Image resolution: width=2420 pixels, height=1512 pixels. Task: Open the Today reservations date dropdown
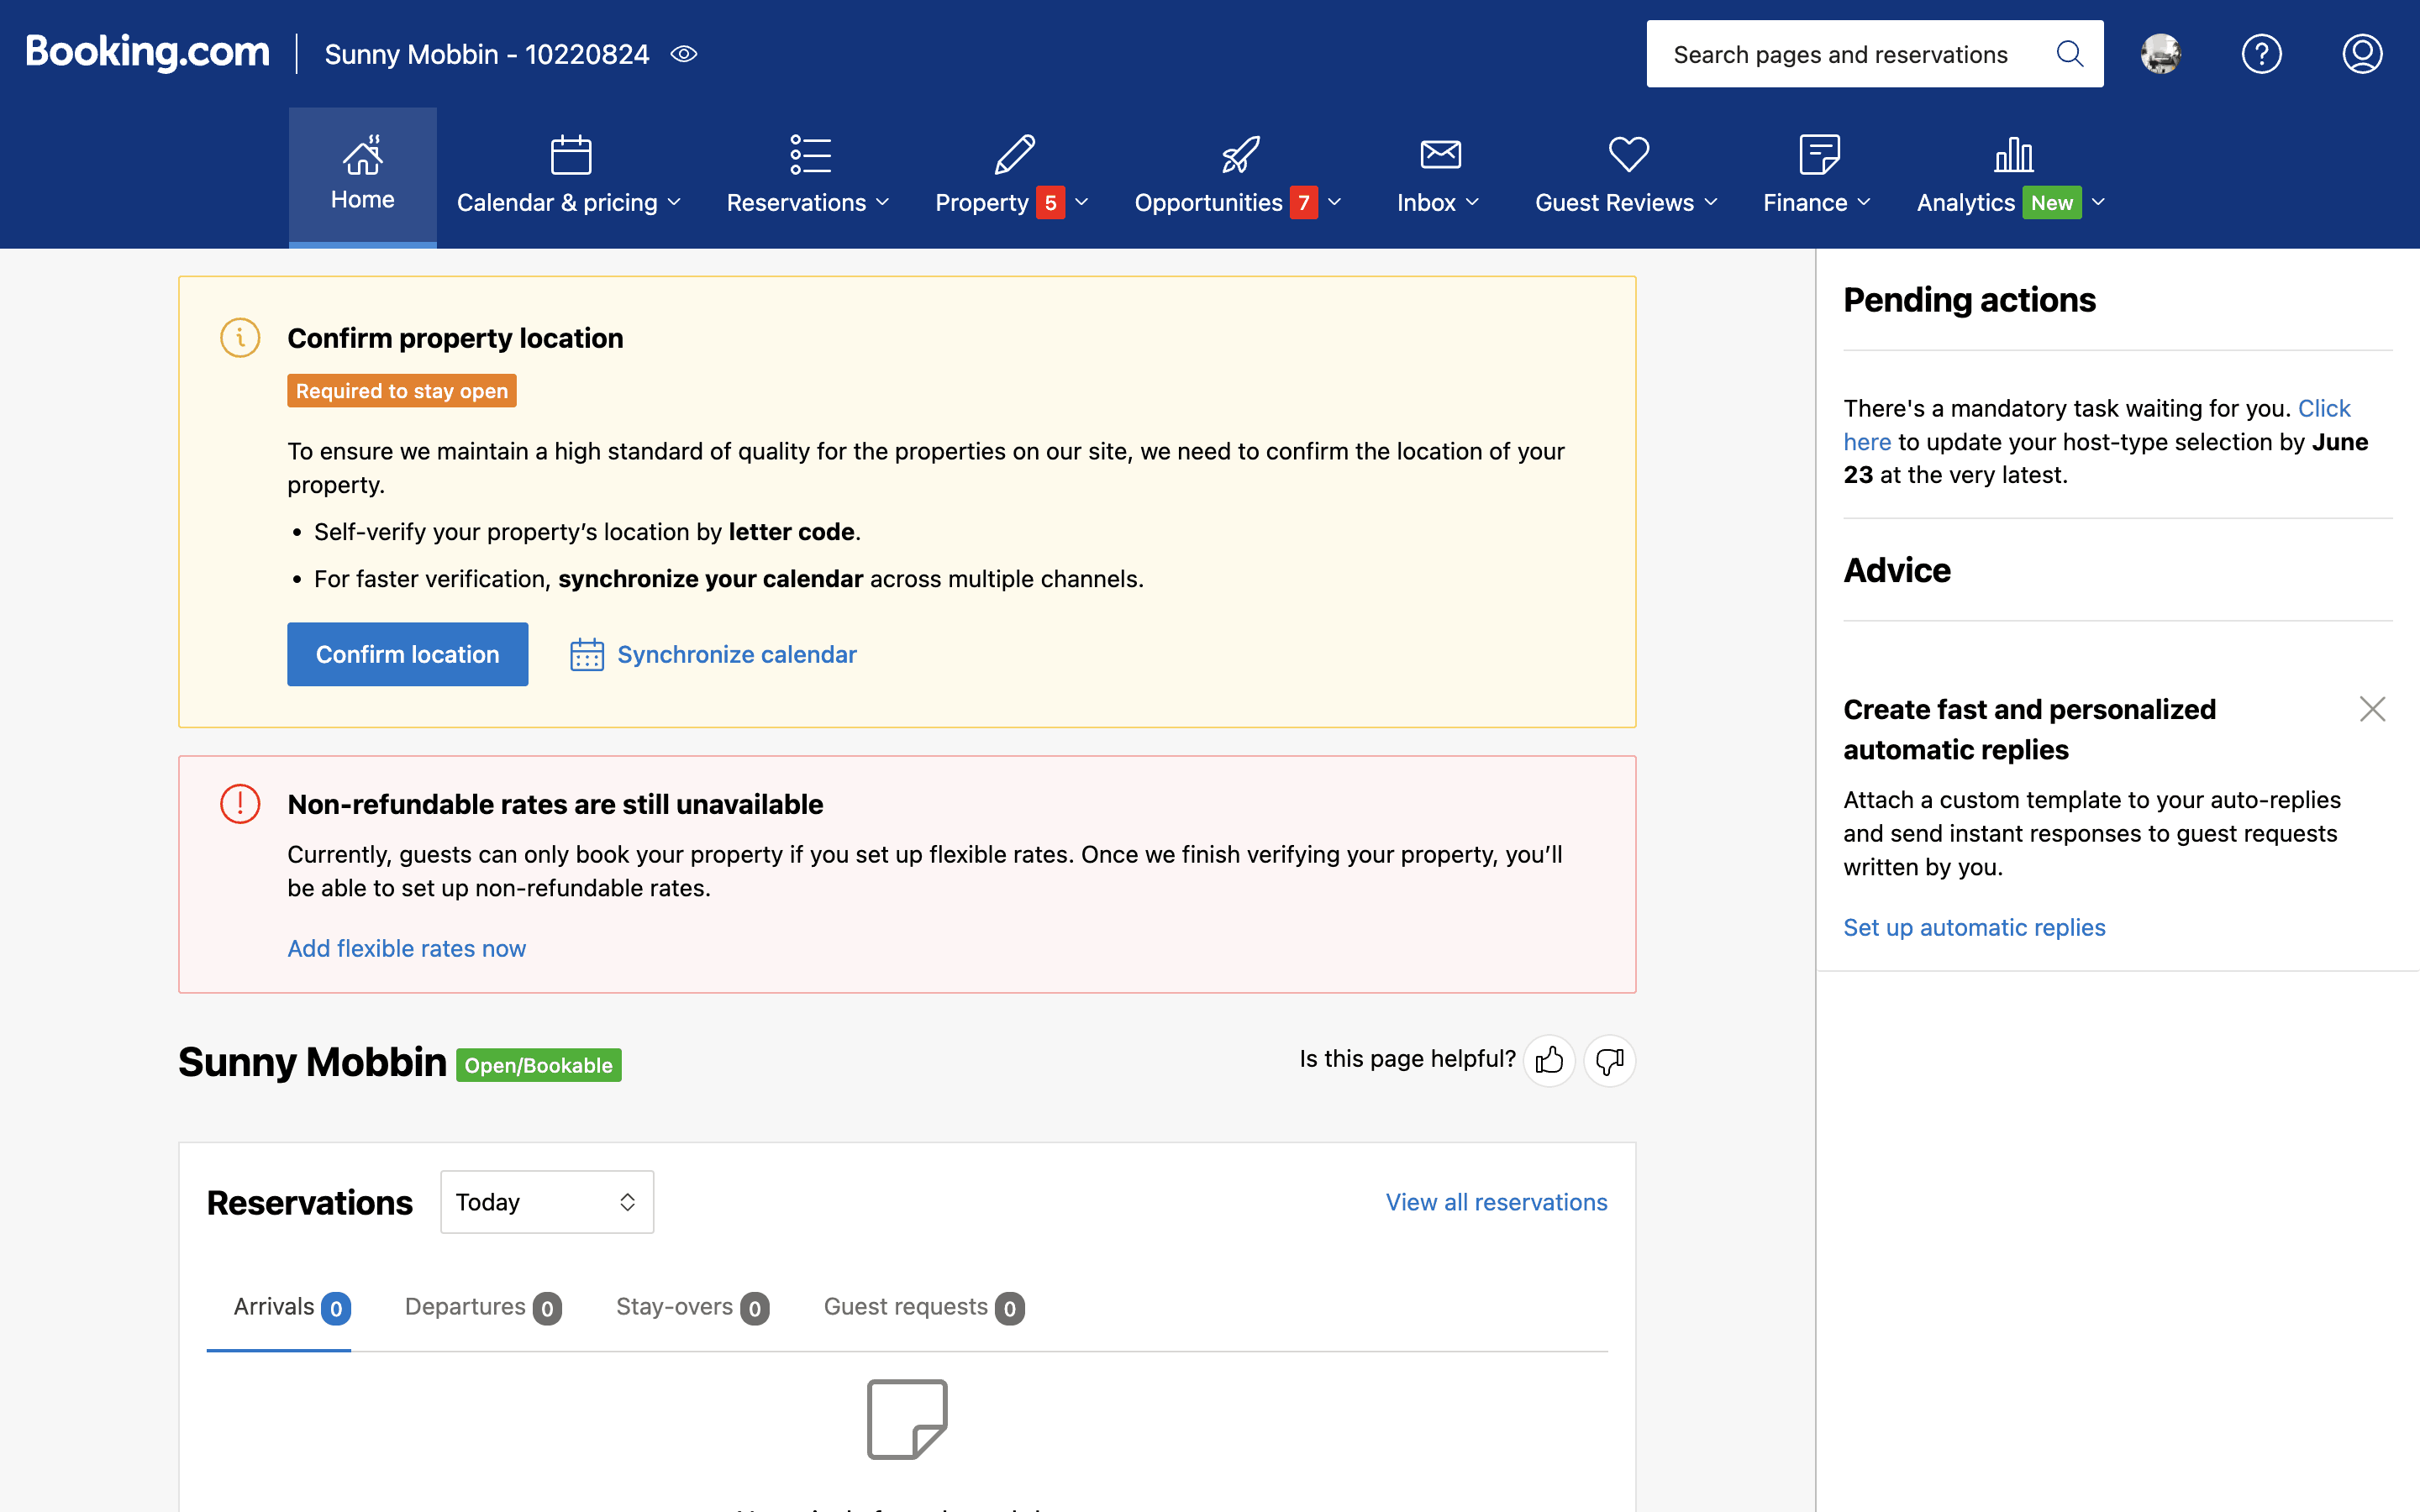coord(546,1201)
